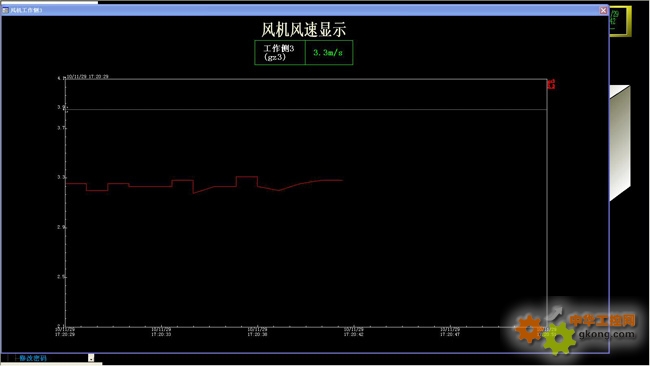
Task: Click the 3.3 tick on the vertical axis
Action: point(61,177)
